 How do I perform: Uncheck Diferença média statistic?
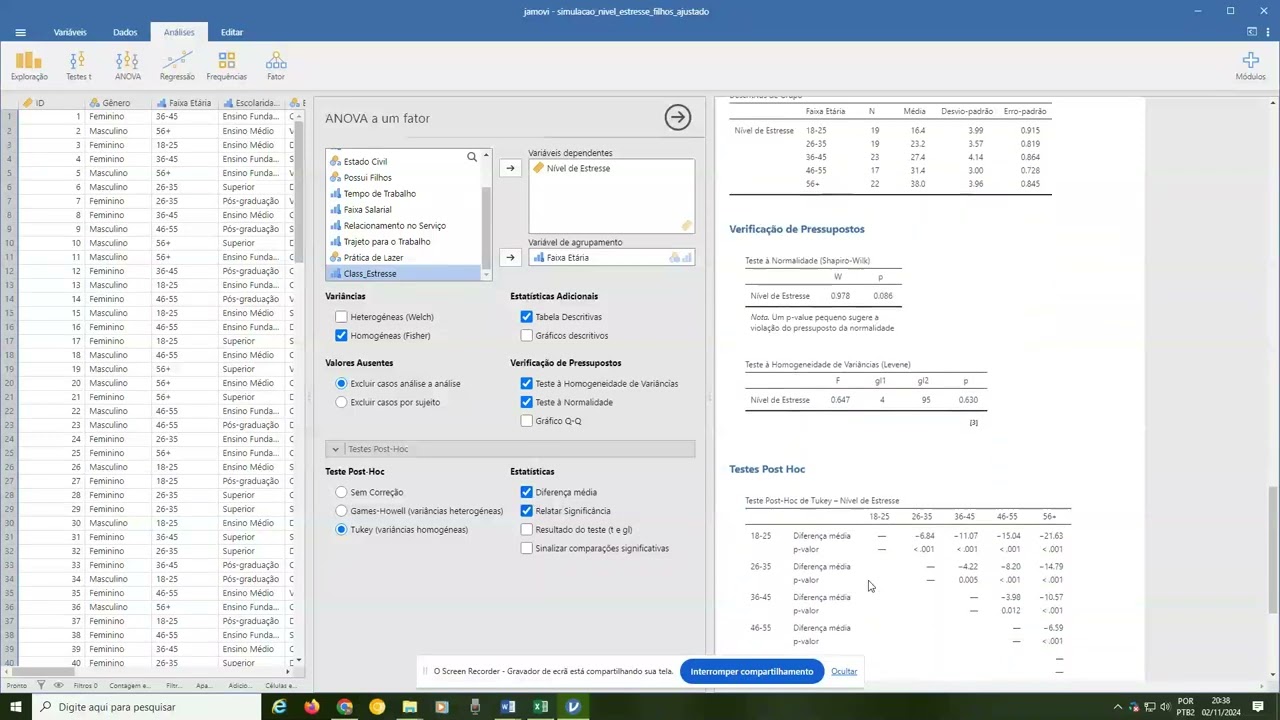(x=526, y=492)
